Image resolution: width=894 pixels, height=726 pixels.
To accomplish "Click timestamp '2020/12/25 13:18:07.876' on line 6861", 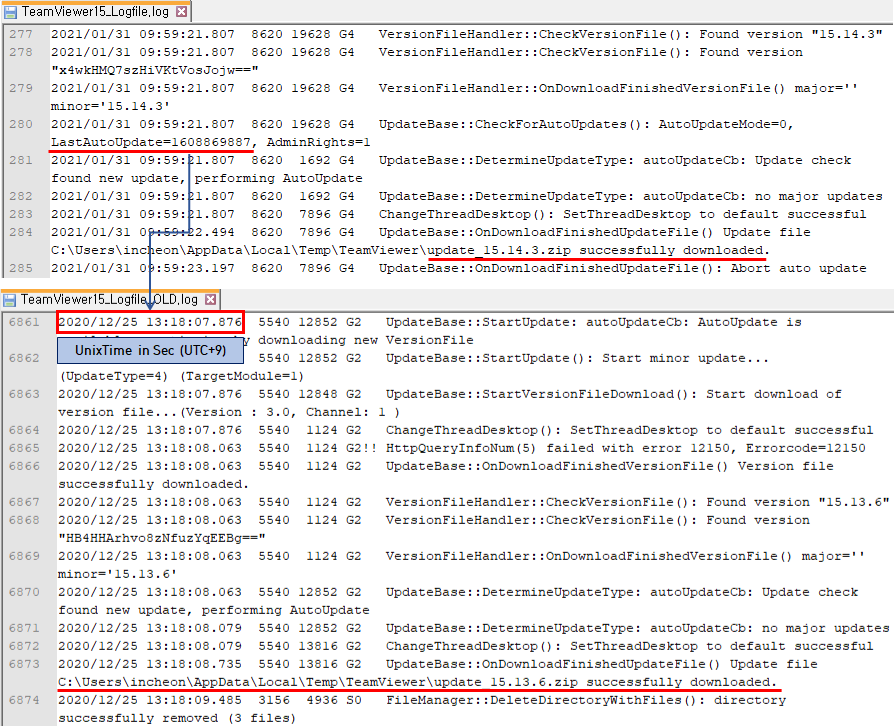I will click(x=151, y=322).
